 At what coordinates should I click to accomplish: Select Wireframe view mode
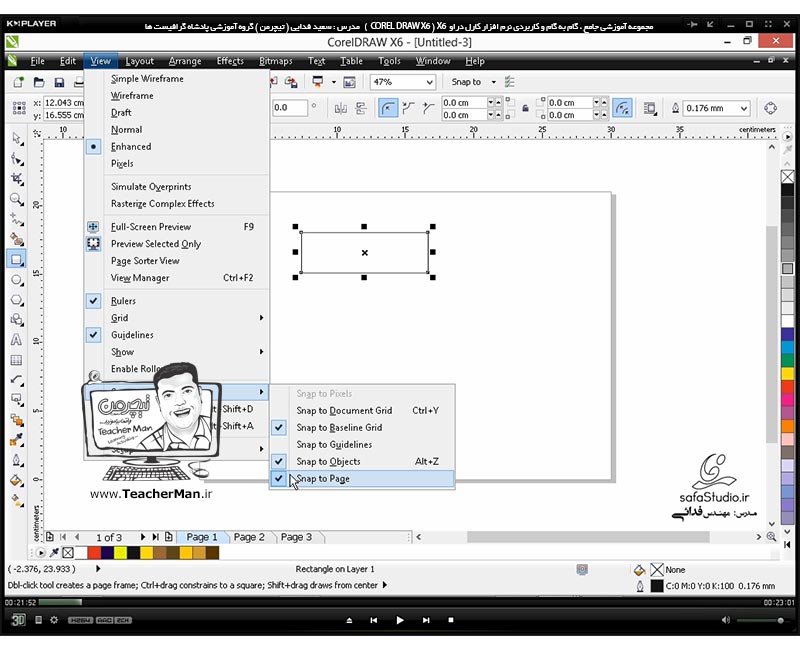[177, 95]
